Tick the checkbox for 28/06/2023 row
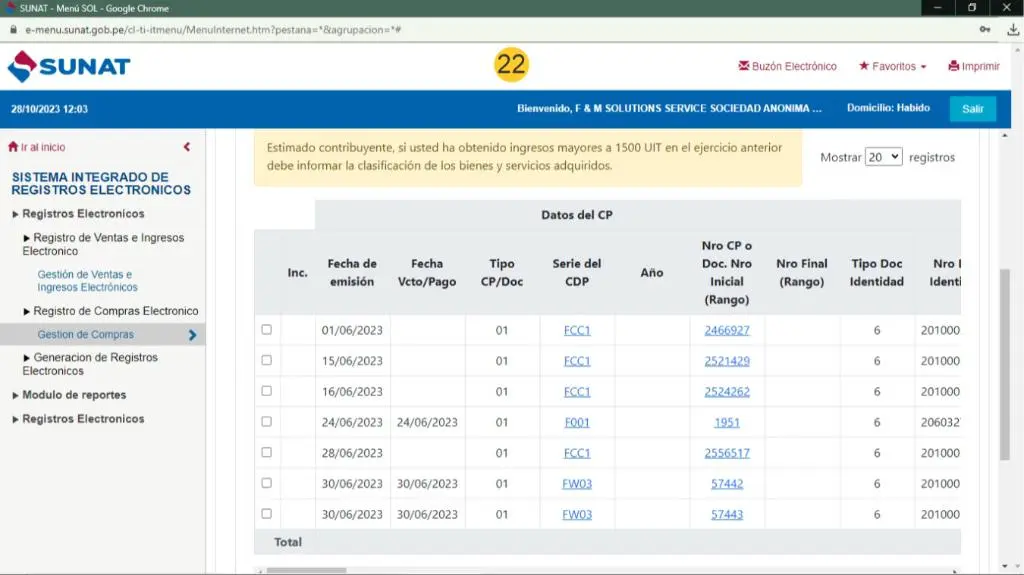Image resolution: width=1024 pixels, height=575 pixels. [266, 452]
